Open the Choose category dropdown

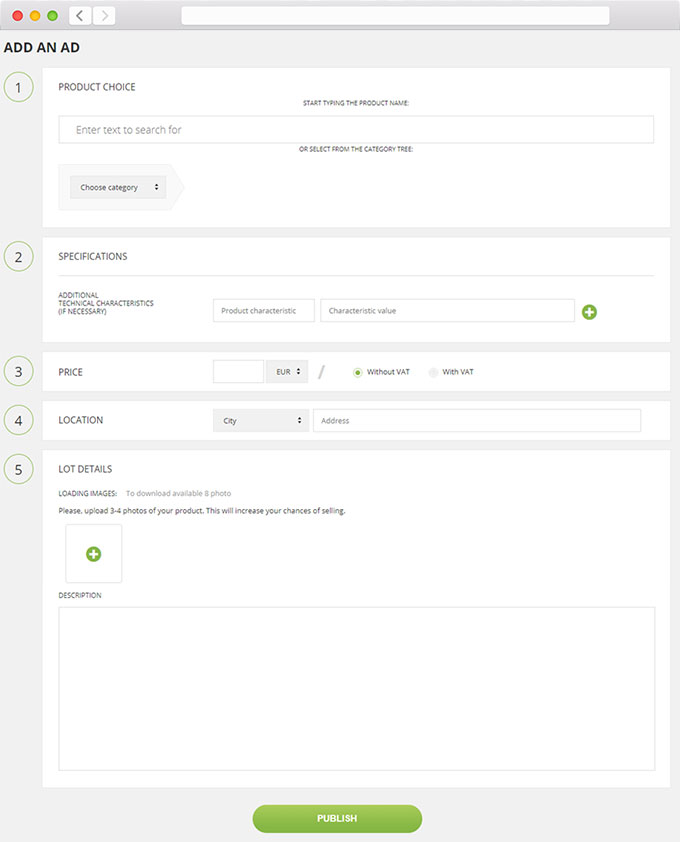click(x=118, y=187)
